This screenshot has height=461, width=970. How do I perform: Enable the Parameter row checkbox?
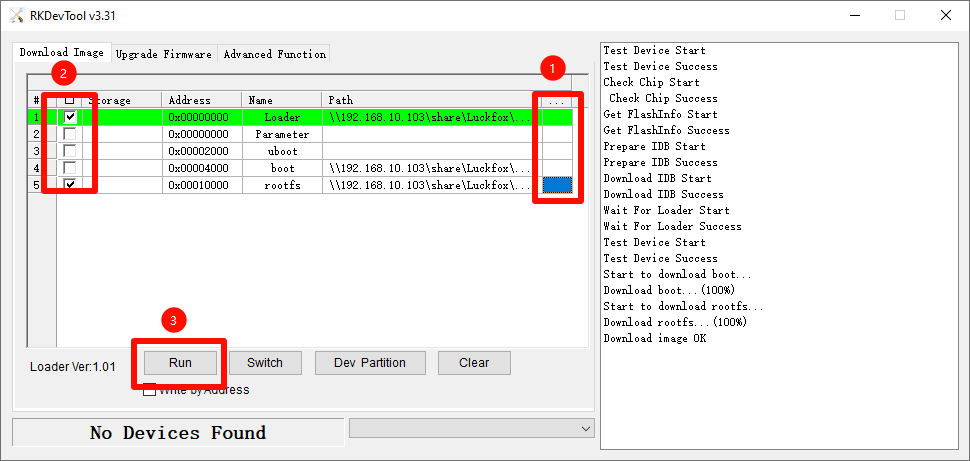(70, 134)
